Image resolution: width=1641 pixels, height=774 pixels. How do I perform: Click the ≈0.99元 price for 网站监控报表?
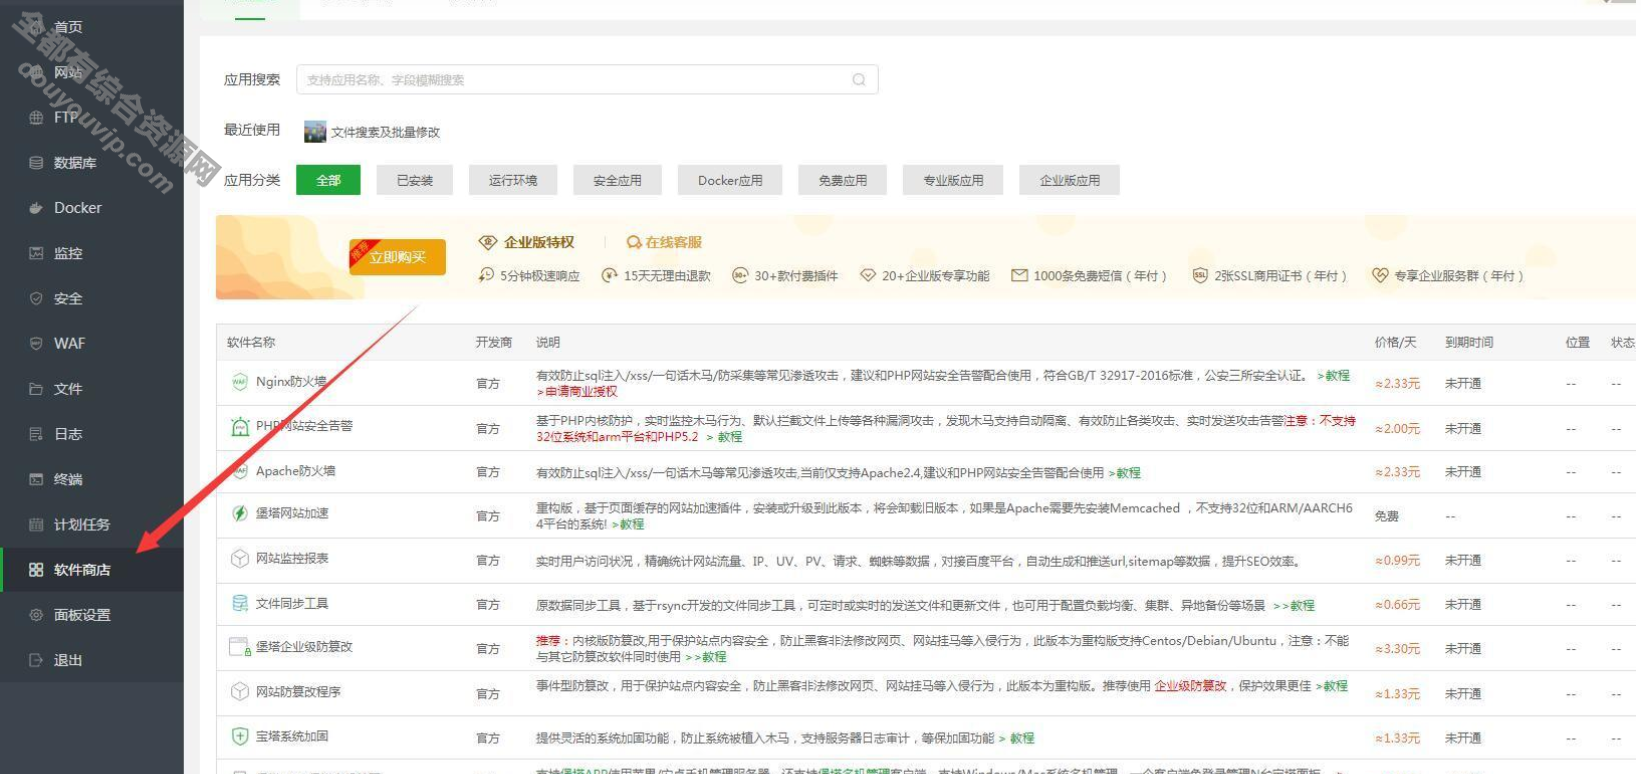(1397, 560)
